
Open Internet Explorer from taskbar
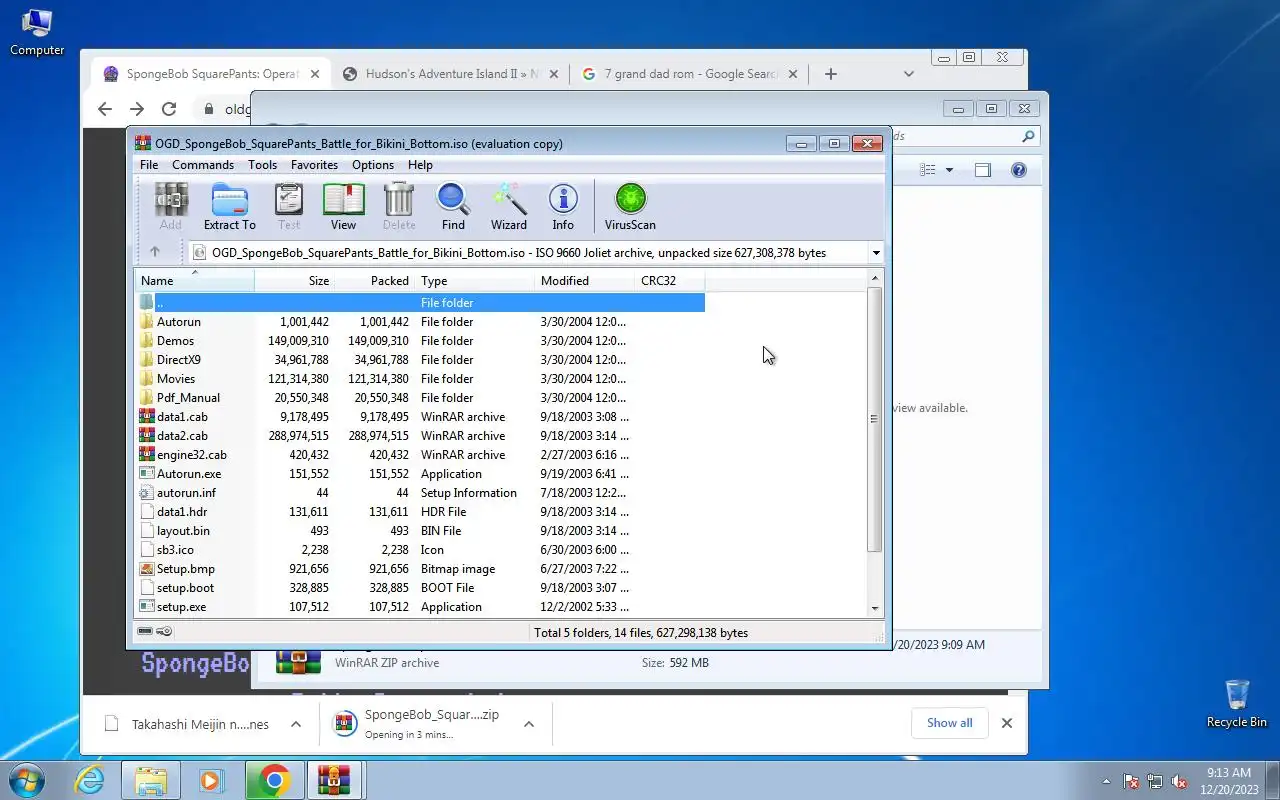90,780
